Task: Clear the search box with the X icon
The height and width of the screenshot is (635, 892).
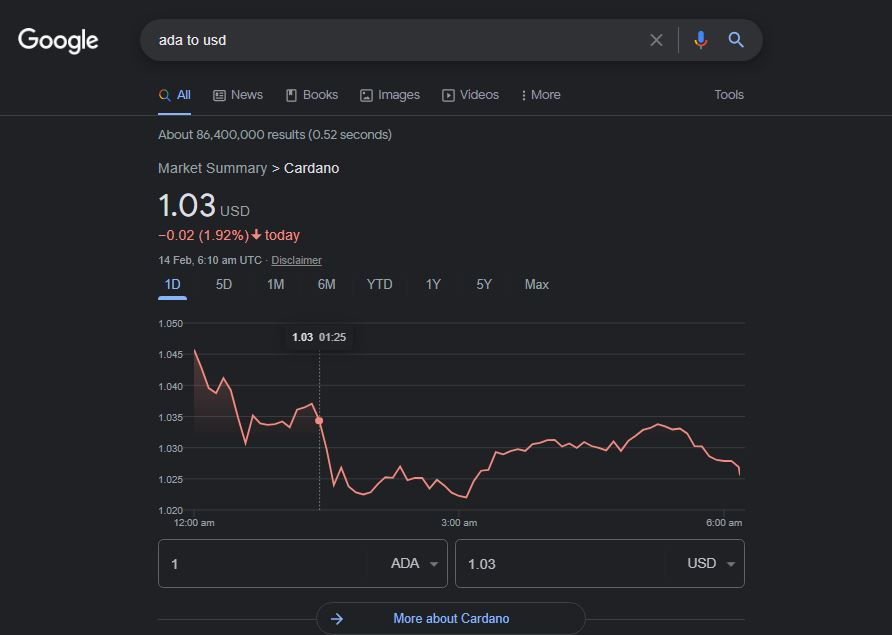Action: pyautogui.click(x=656, y=40)
